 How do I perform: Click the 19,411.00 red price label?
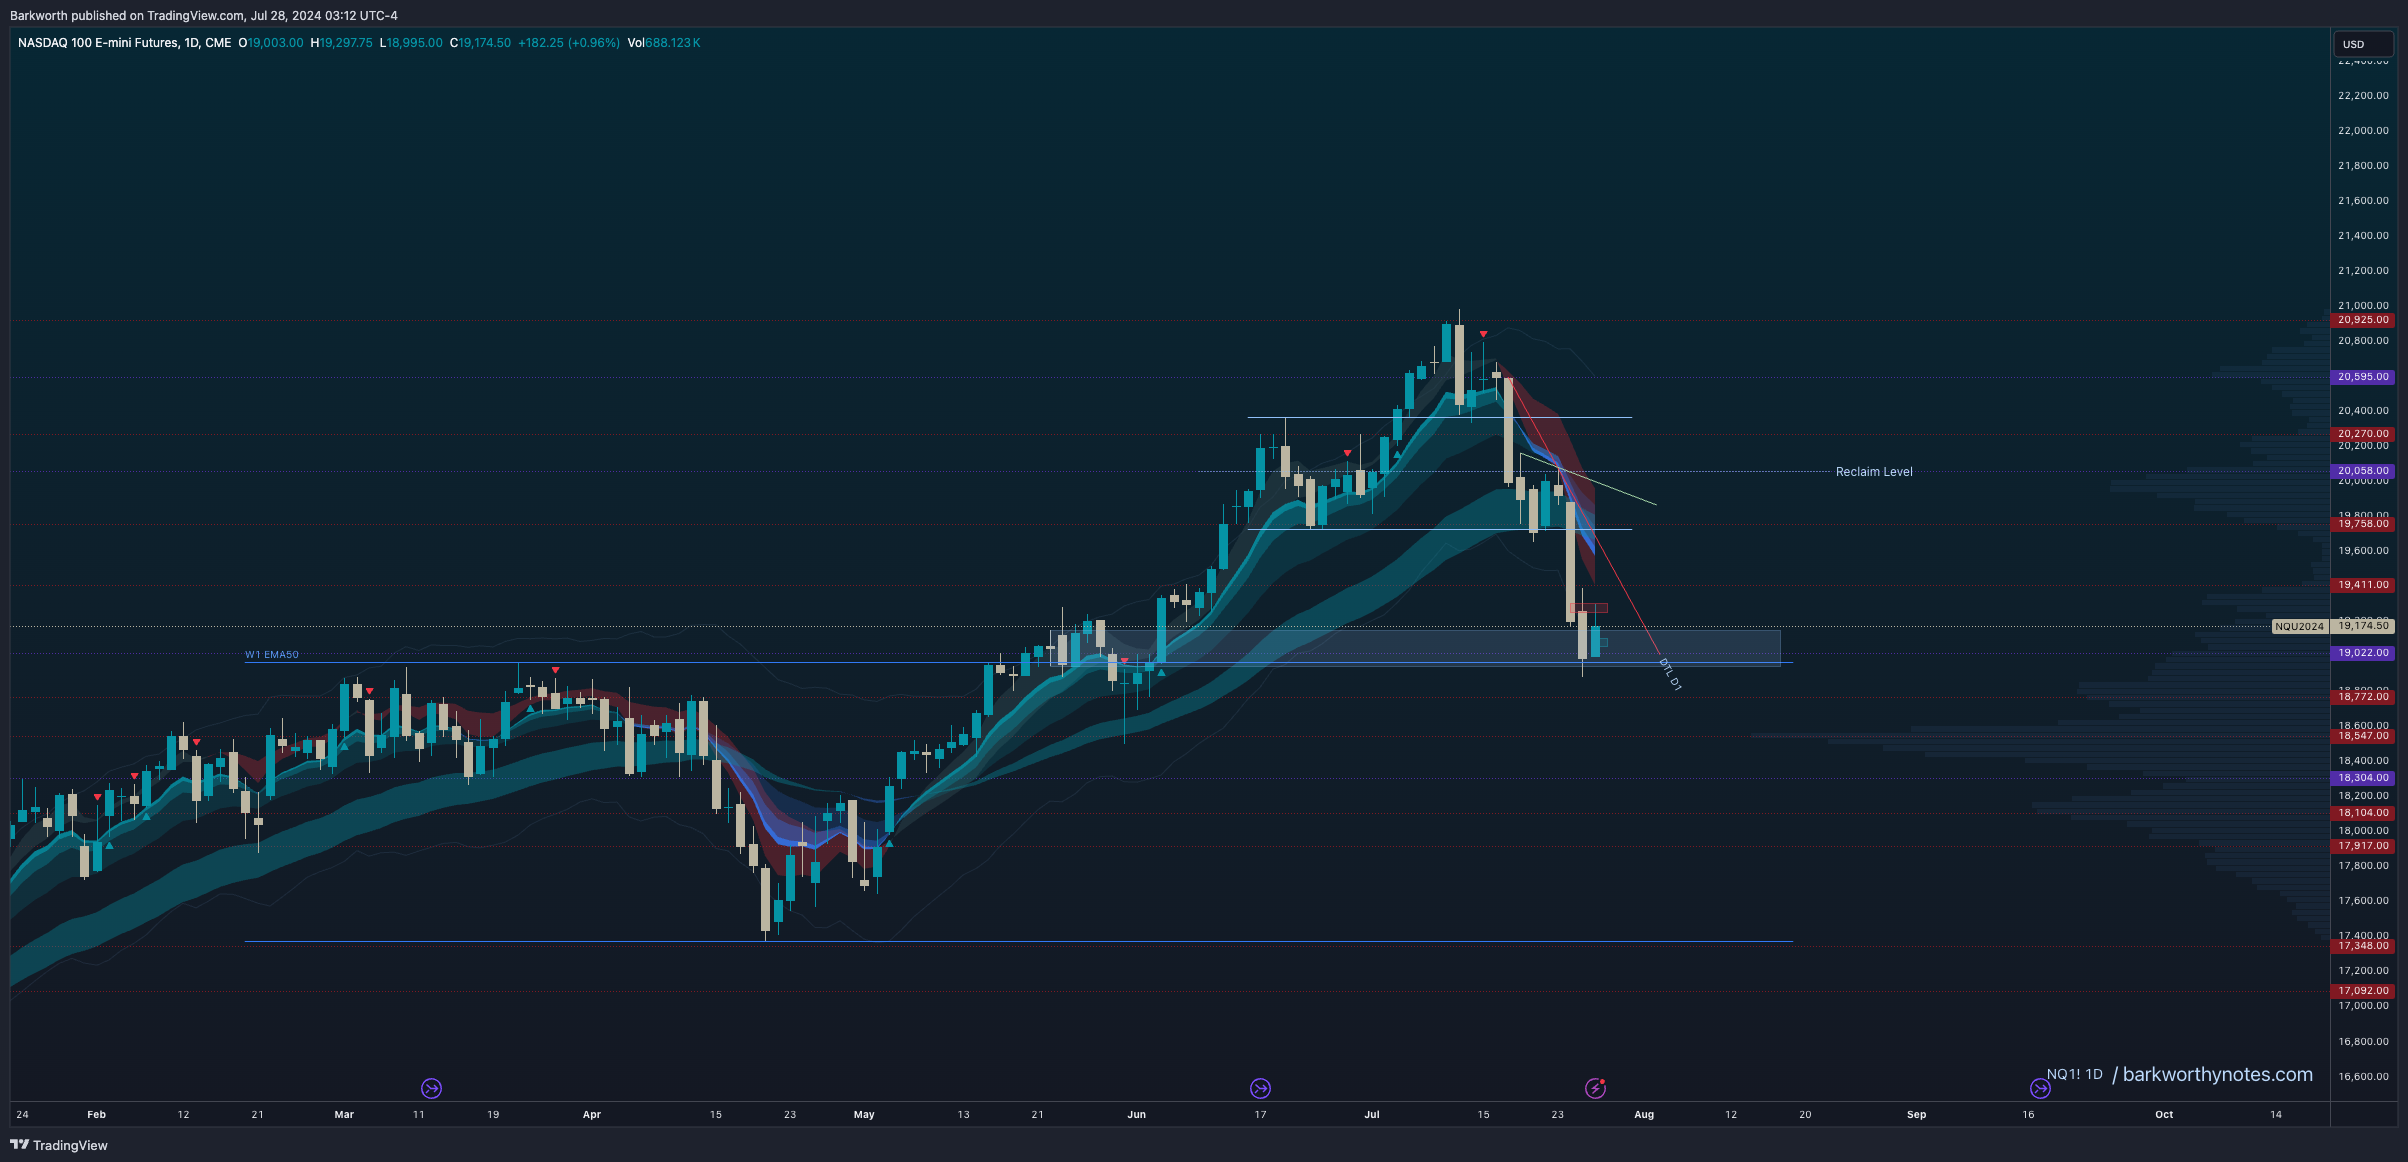pyautogui.click(x=2363, y=585)
